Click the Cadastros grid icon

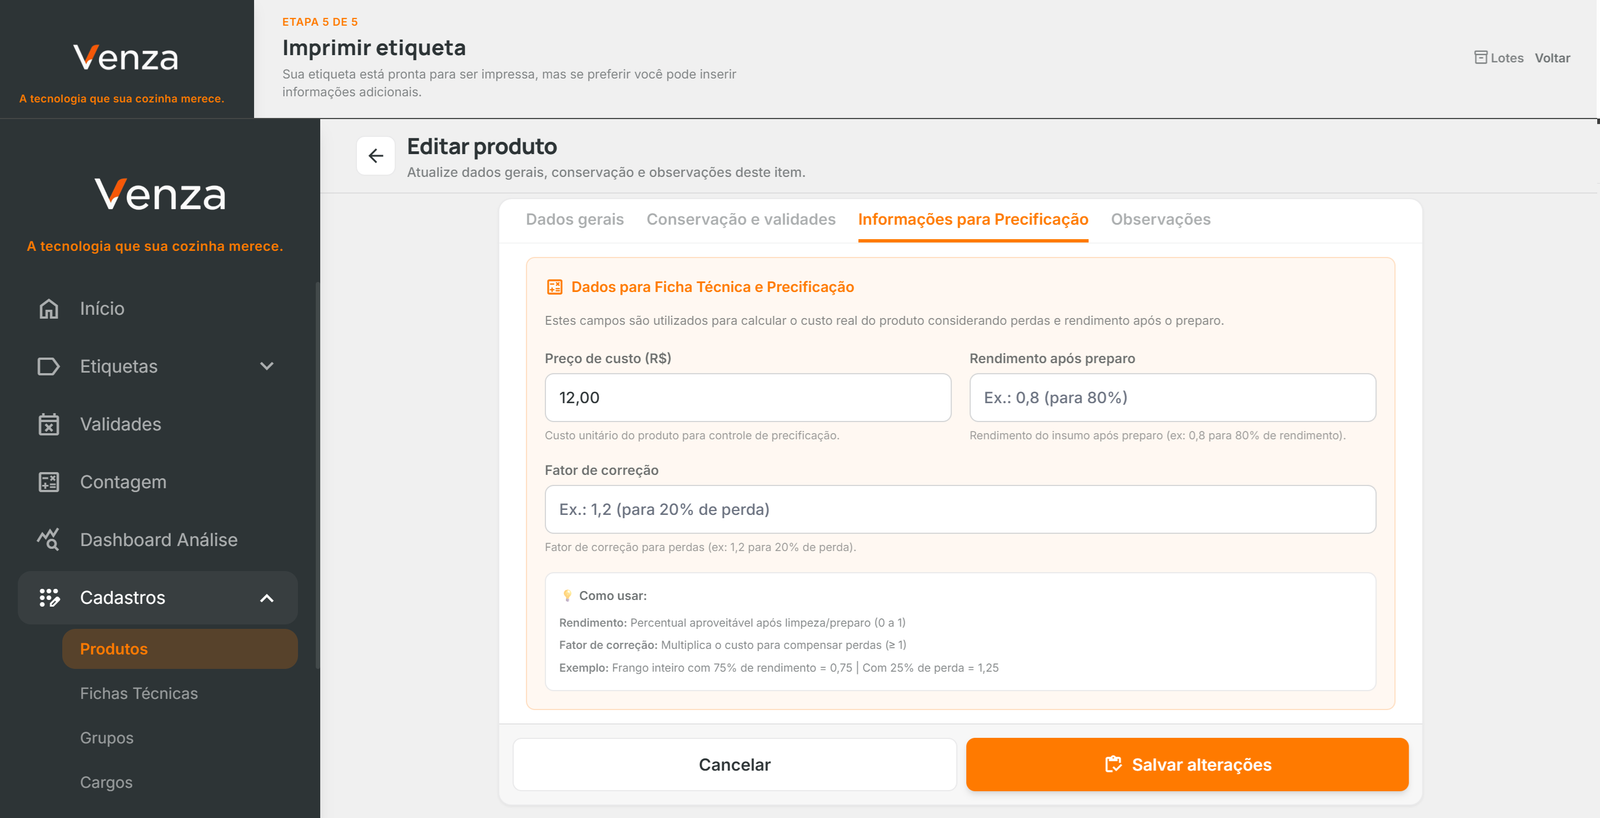click(49, 598)
